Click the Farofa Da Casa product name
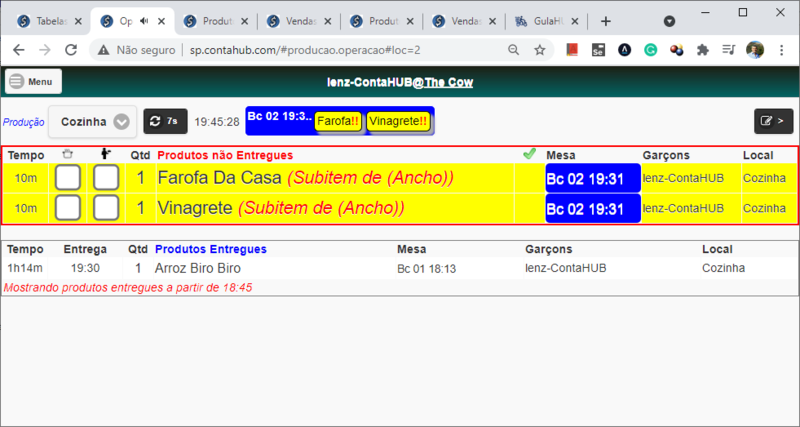This screenshot has width=800, height=427. (x=219, y=178)
